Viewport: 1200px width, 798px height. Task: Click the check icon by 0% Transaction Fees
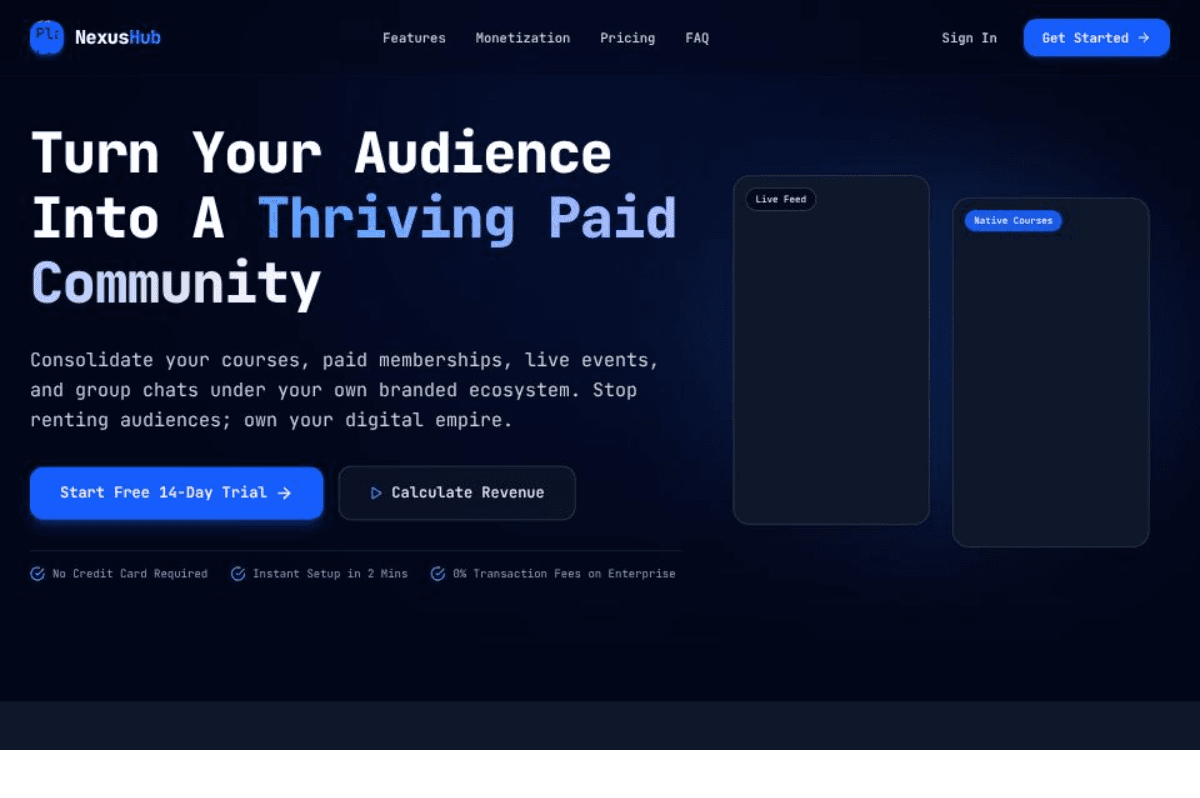[438, 574]
